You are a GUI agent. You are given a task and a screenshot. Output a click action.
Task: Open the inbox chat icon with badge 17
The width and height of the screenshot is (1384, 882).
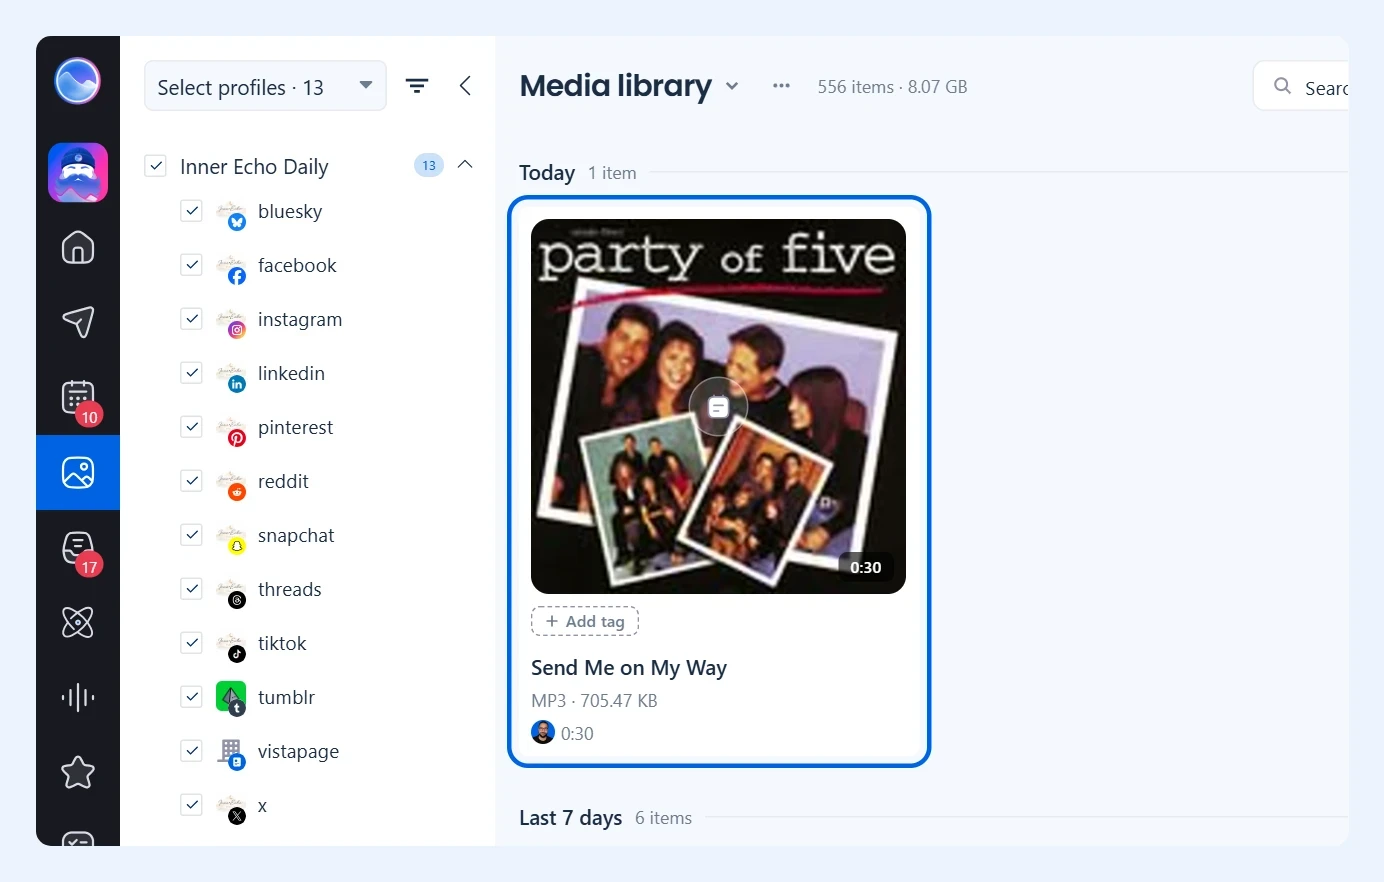tap(78, 549)
